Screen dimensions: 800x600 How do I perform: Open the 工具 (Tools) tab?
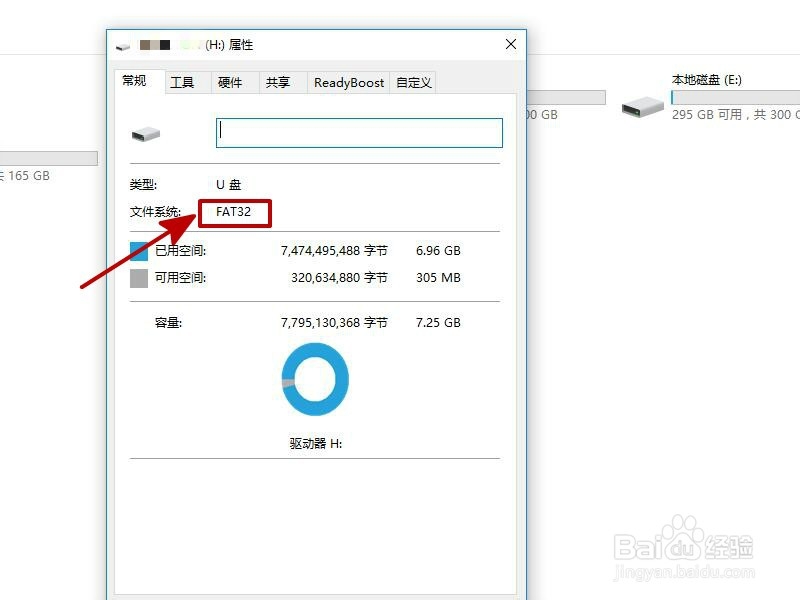click(x=183, y=82)
